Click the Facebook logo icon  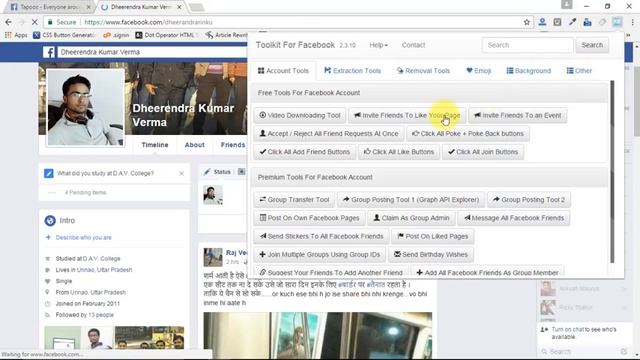pyautogui.click(x=49, y=52)
